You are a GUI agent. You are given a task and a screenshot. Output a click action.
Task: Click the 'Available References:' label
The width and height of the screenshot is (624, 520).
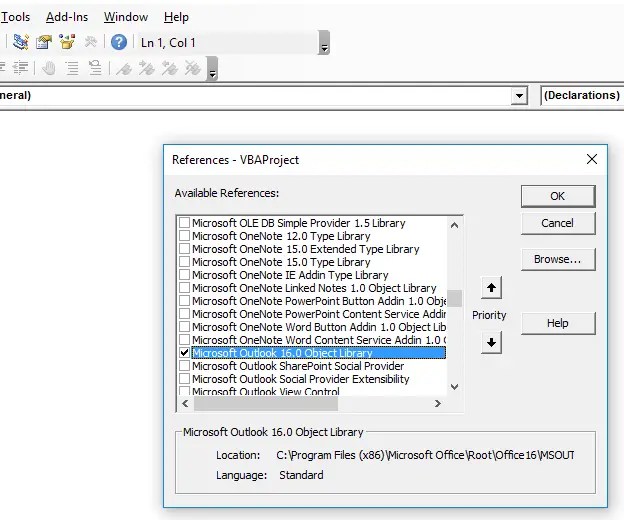click(x=226, y=193)
